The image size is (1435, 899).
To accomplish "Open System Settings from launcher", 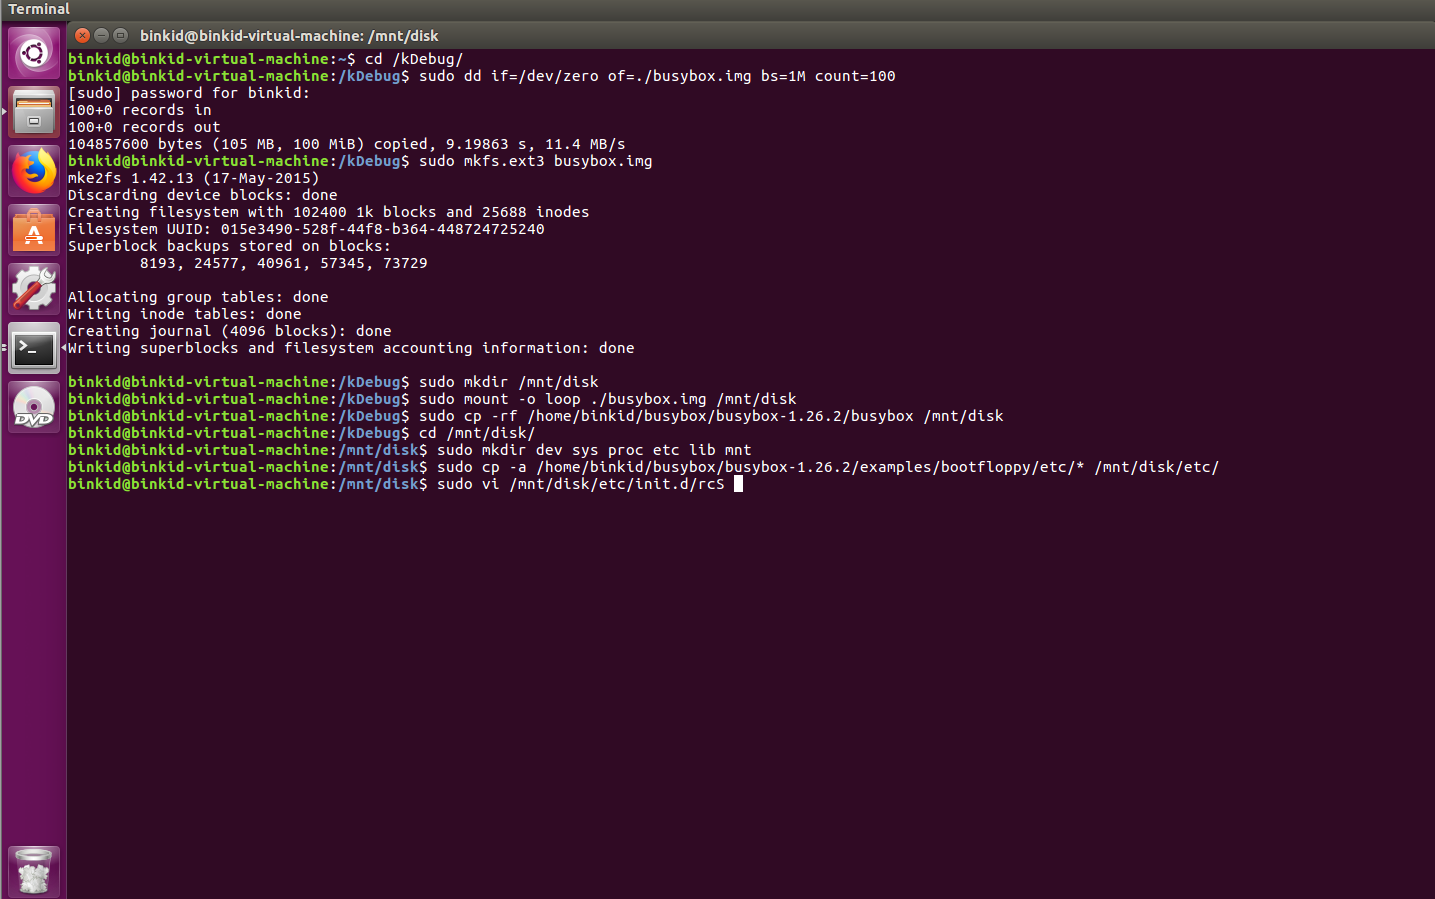I will click(x=34, y=289).
